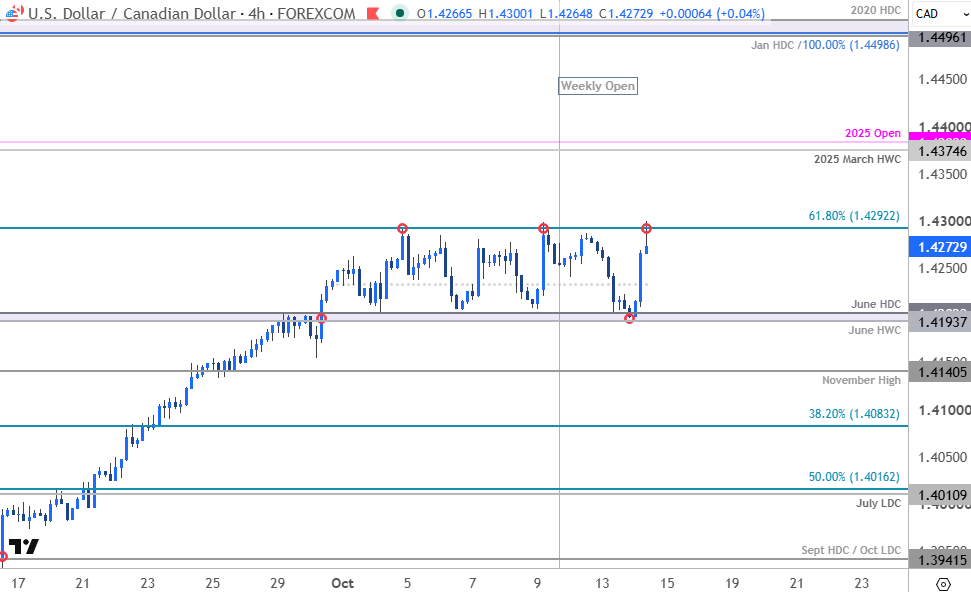Click date 29 on the time axis
971x592 pixels.
(x=277, y=583)
